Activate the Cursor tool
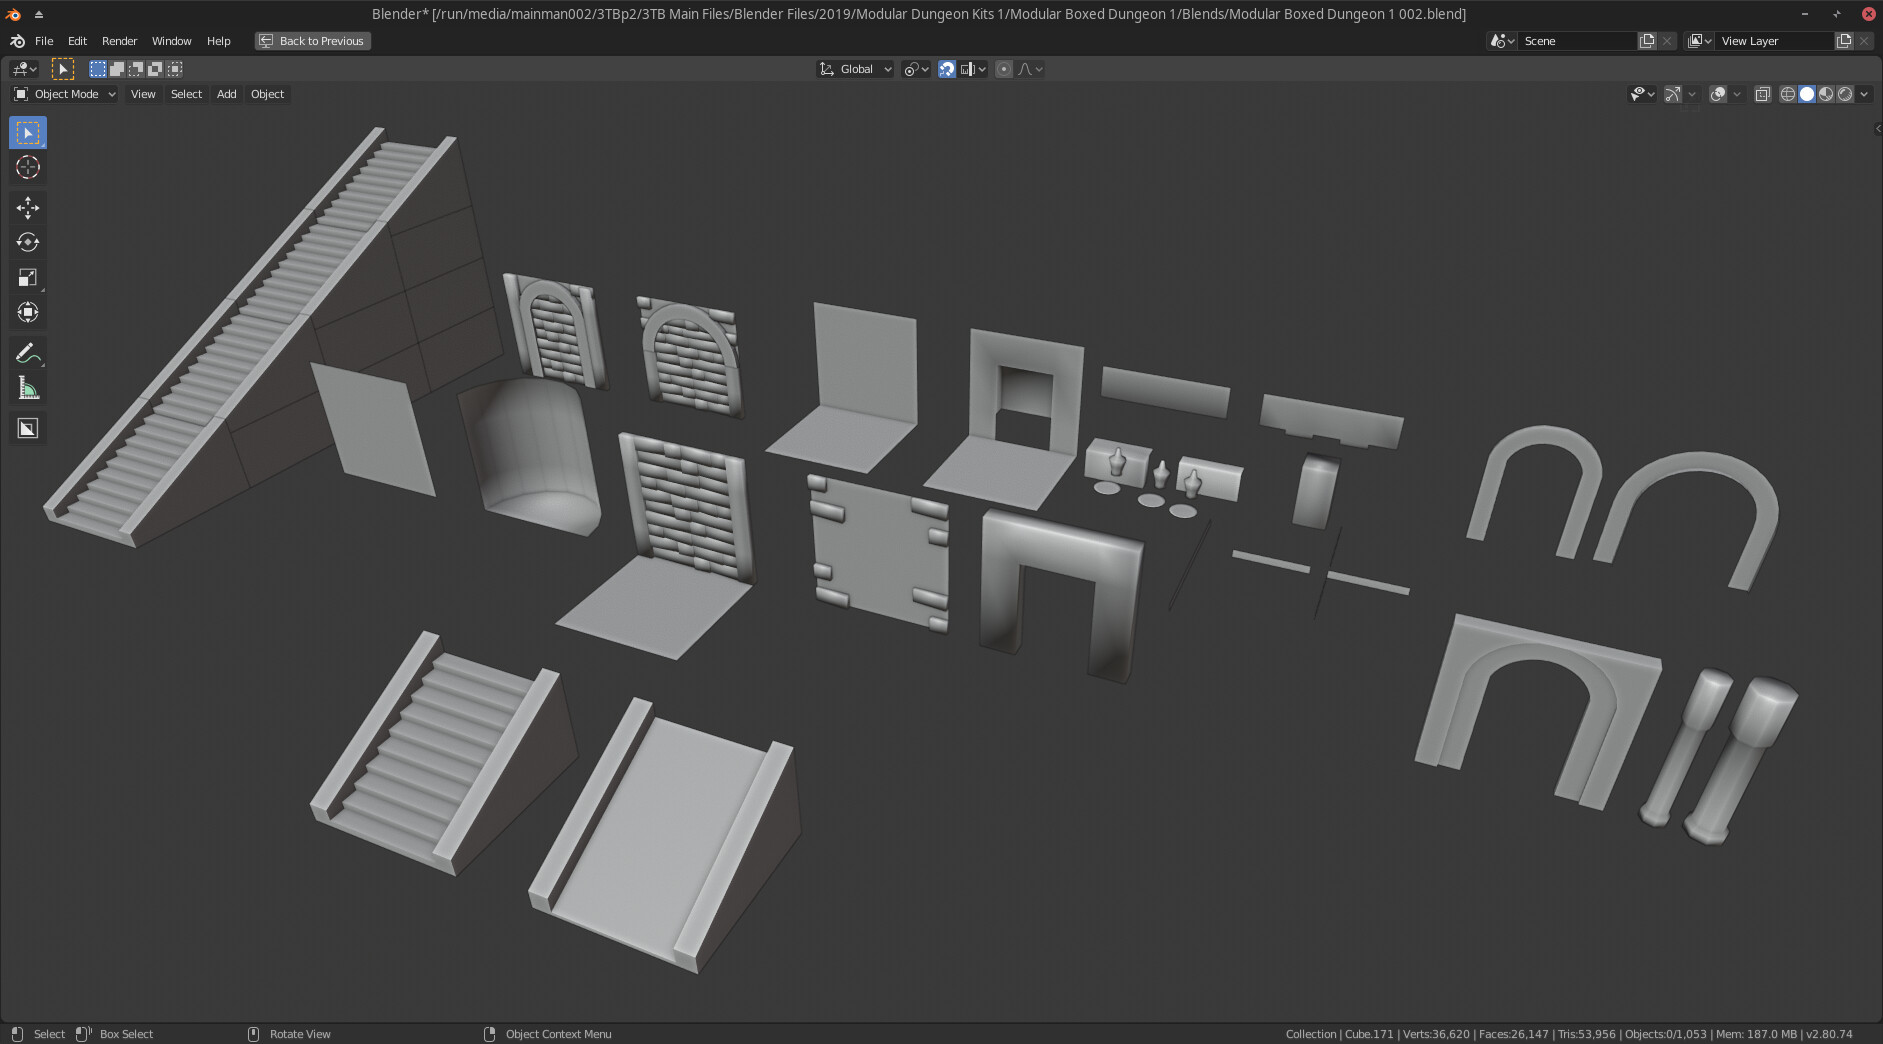The image size is (1883, 1044). [x=27, y=167]
